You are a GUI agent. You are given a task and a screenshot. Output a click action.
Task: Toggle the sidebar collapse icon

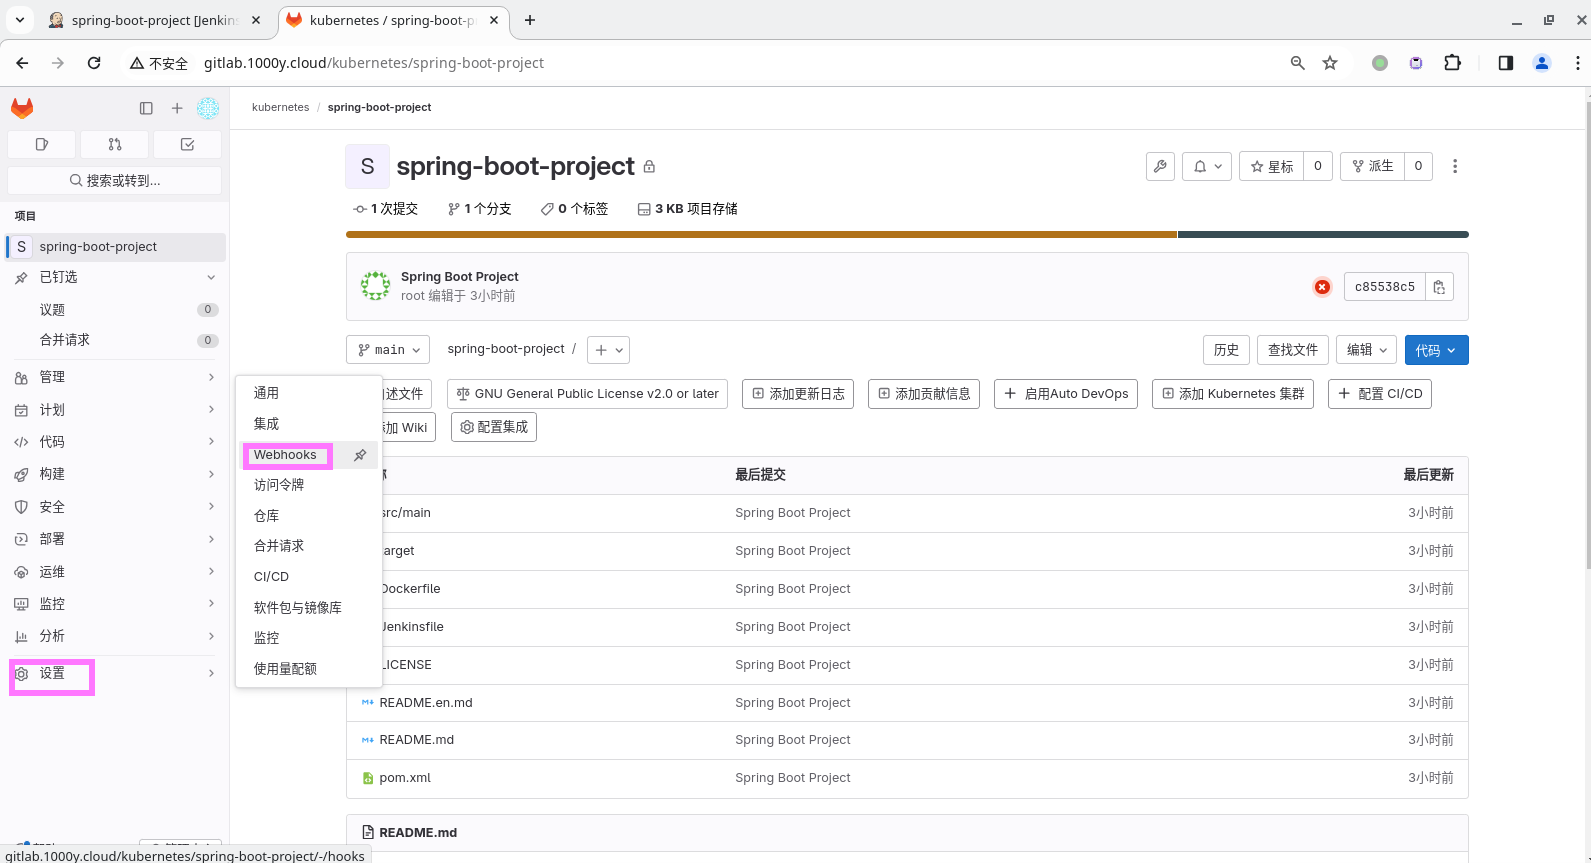pos(146,108)
